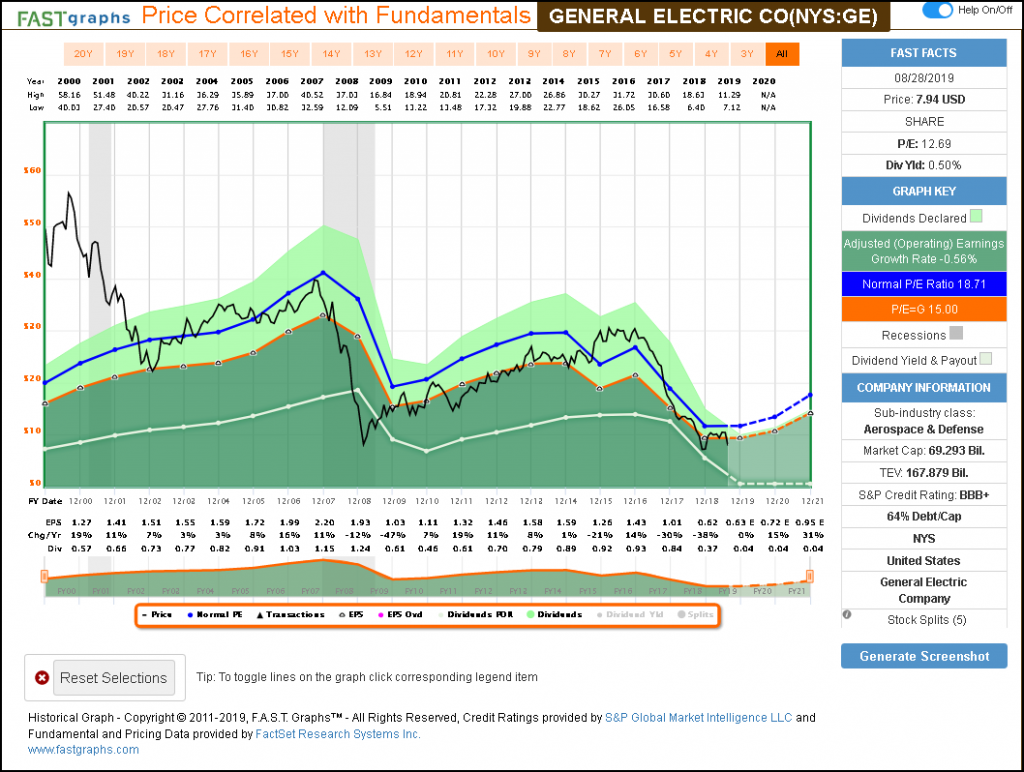Show Transactions markers via legend
This screenshot has width=1024, height=772.
(x=292, y=614)
